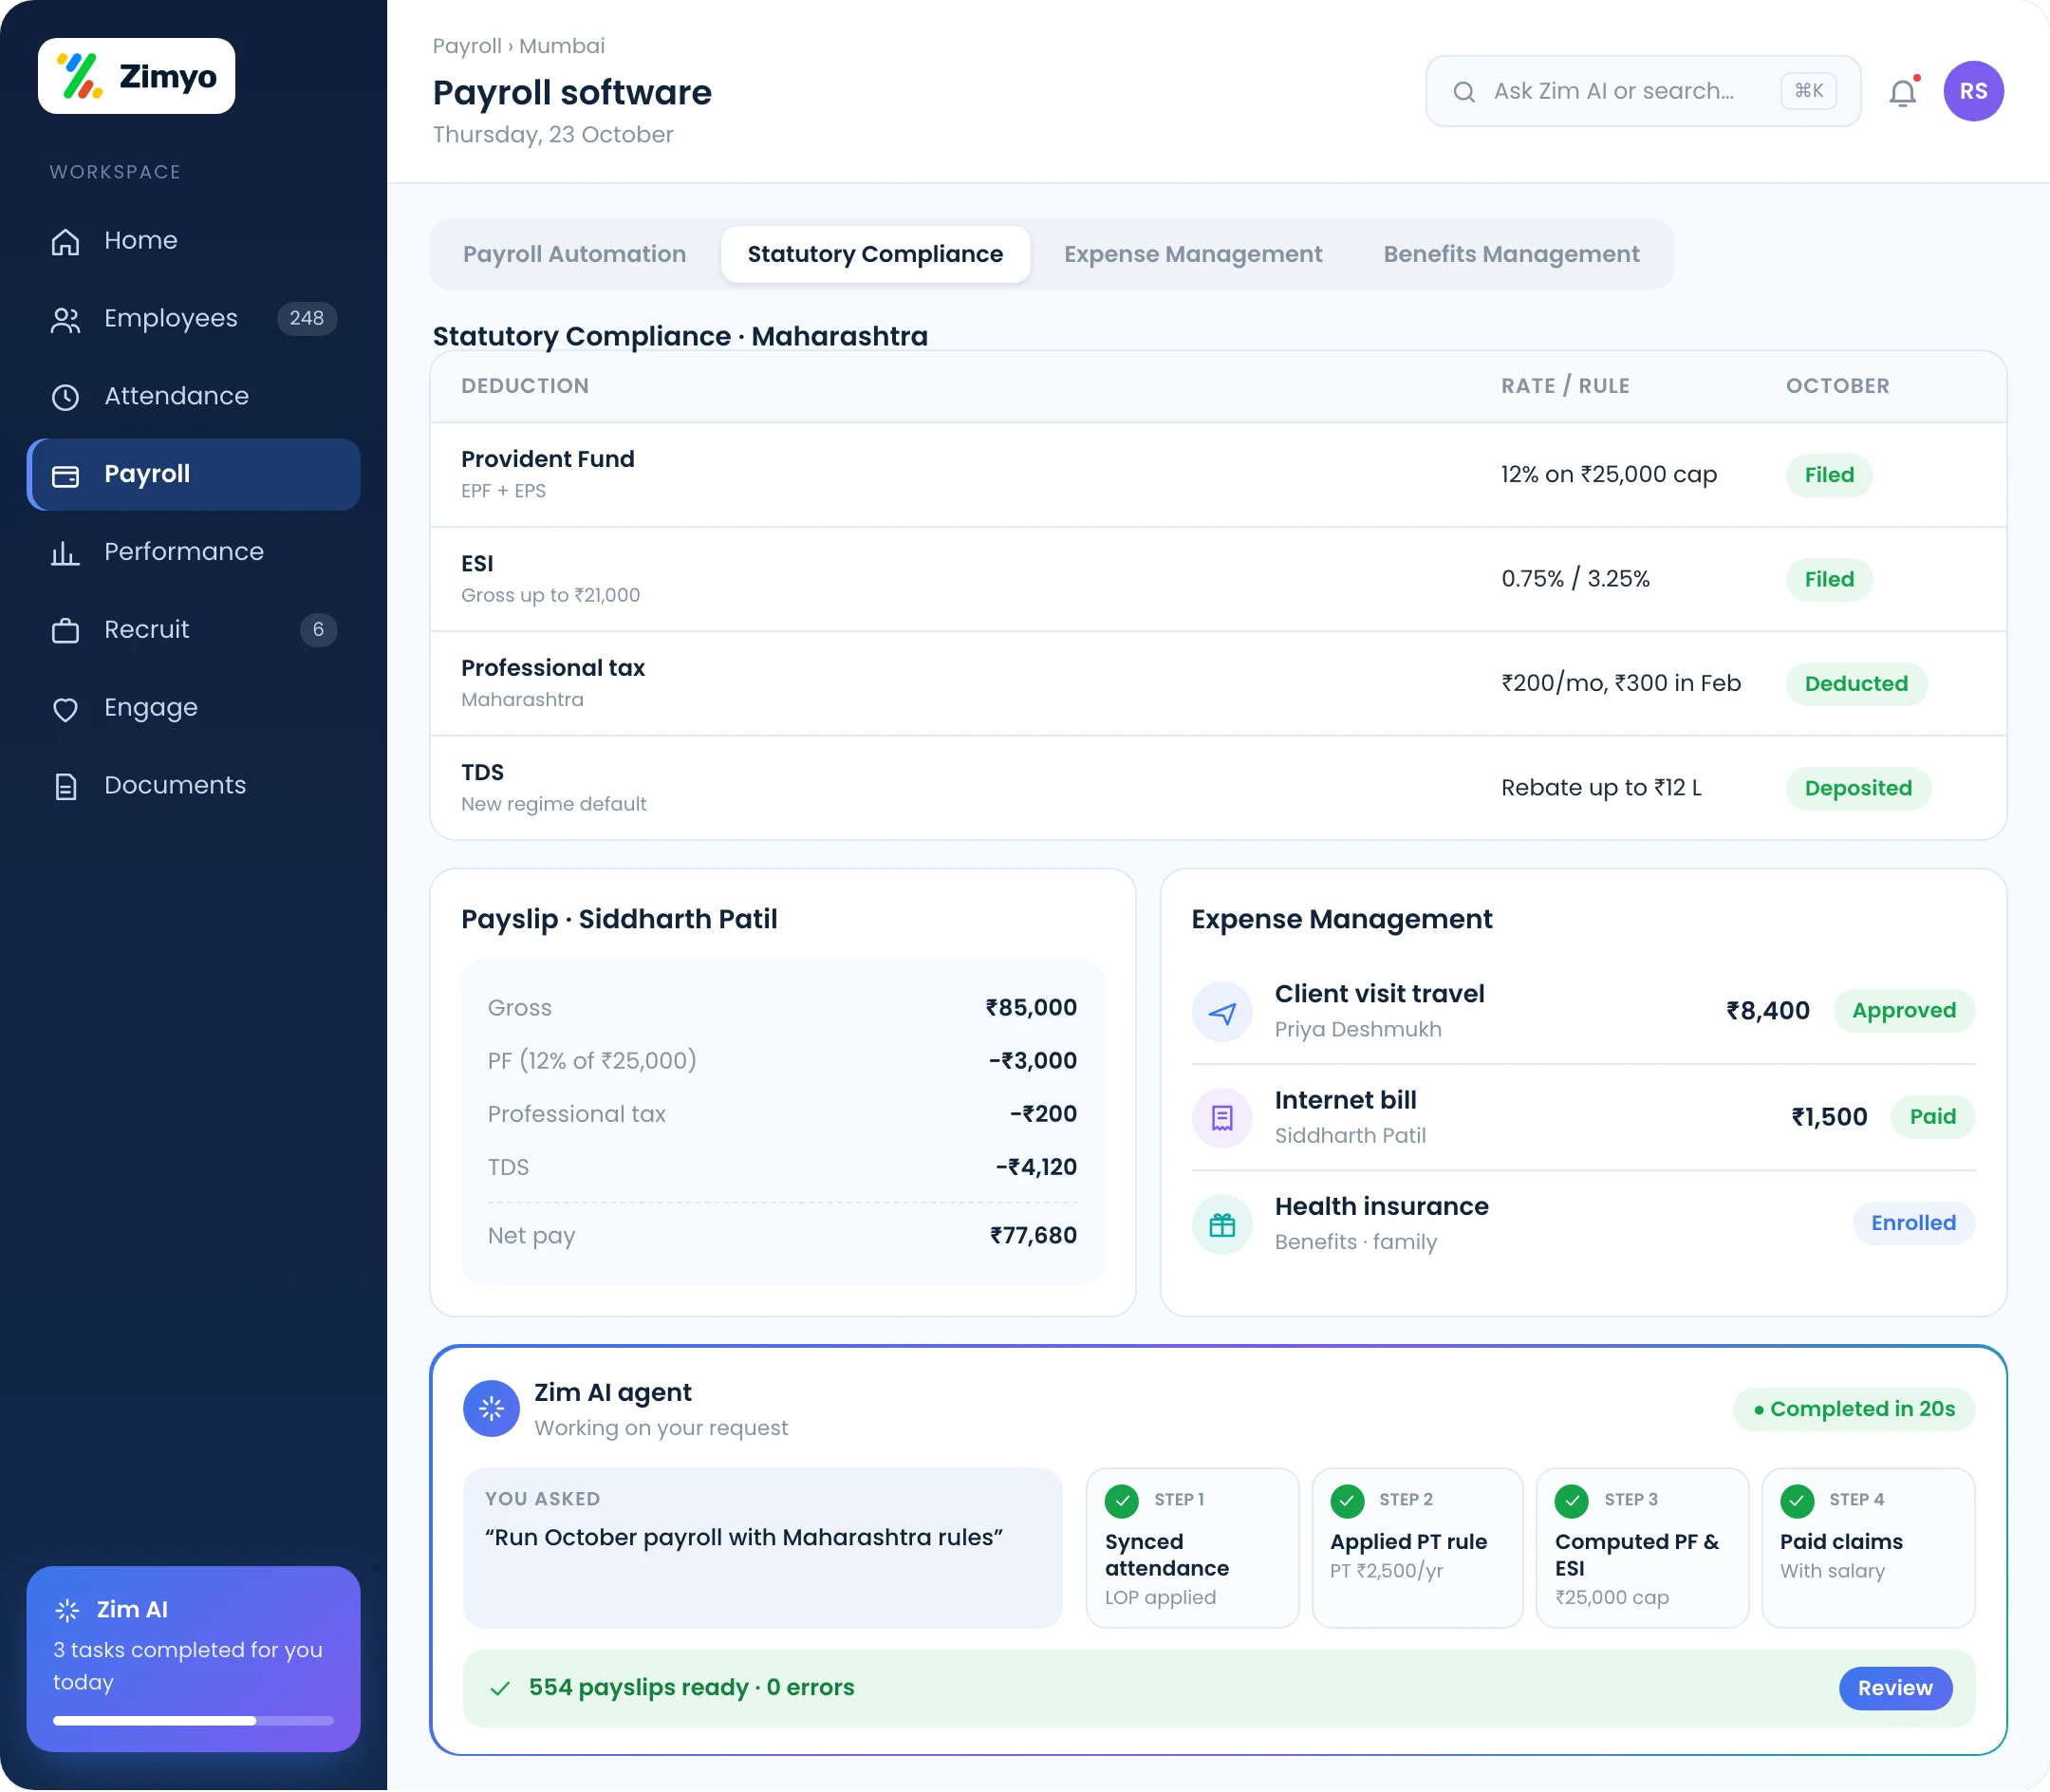This screenshot has height=1792, width=2050.
Task: Click the Zim AI tasks card
Action: tap(193, 1659)
